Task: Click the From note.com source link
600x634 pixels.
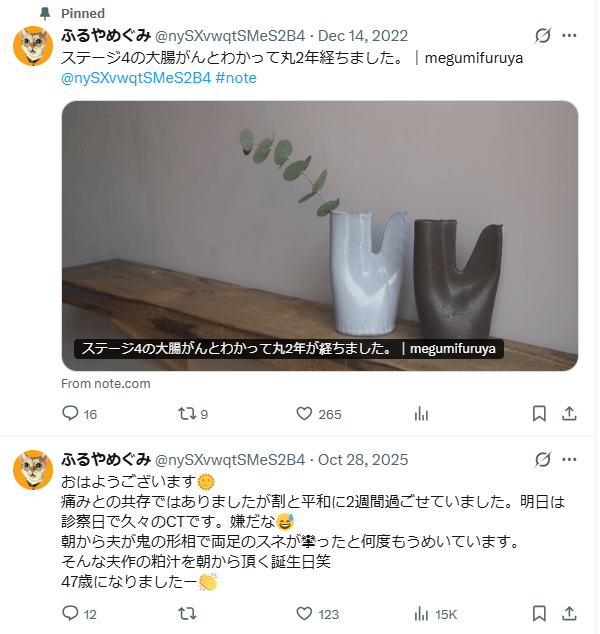Action: coord(106,383)
